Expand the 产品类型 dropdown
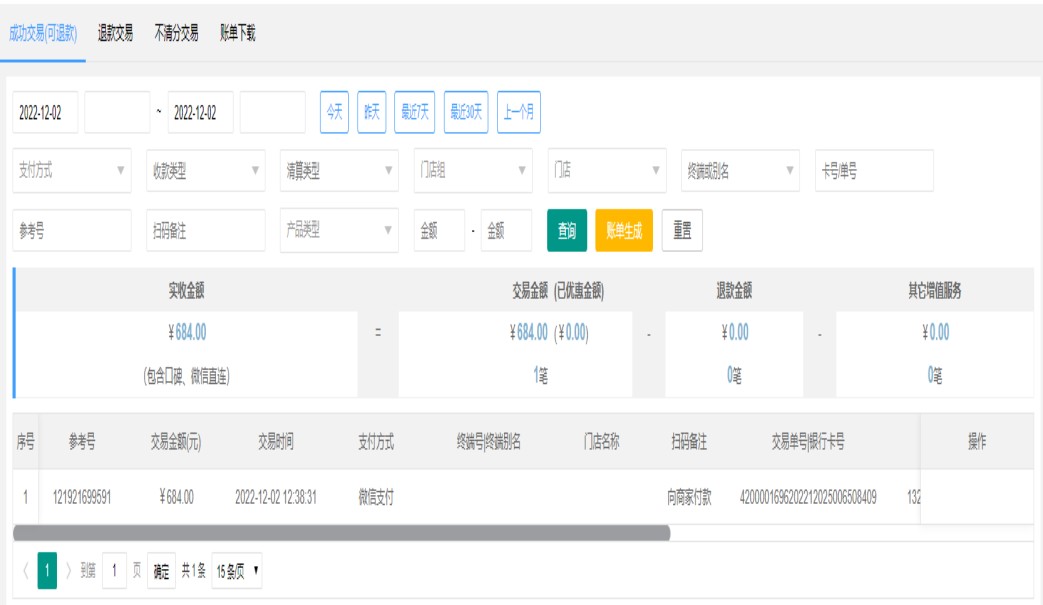 [339, 230]
